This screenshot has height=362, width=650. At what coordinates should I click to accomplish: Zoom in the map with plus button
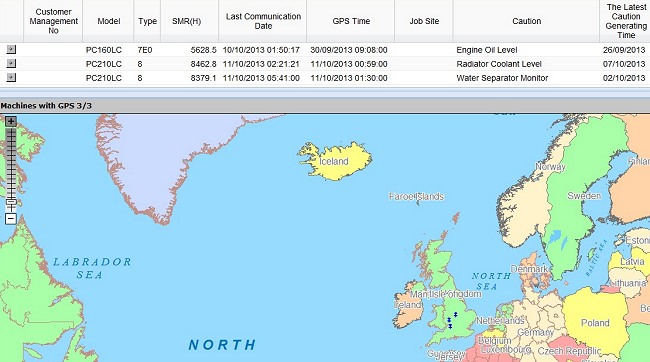point(11,121)
